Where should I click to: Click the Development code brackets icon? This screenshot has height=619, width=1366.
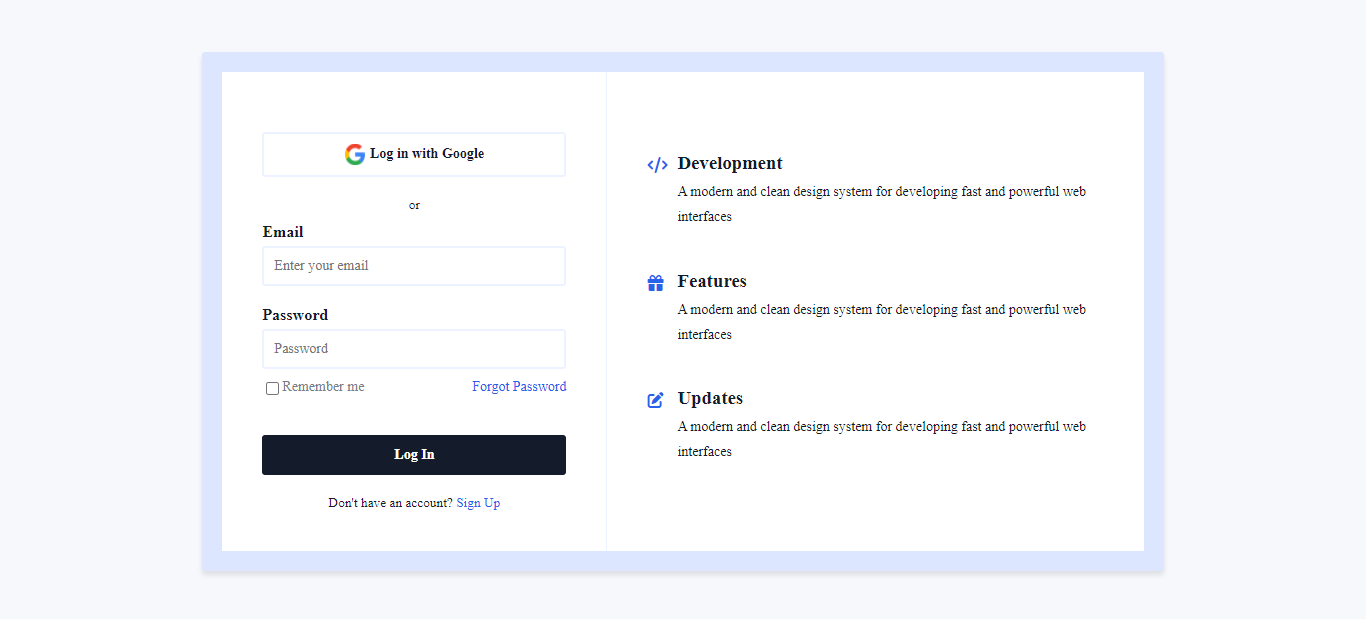click(x=657, y=165)
